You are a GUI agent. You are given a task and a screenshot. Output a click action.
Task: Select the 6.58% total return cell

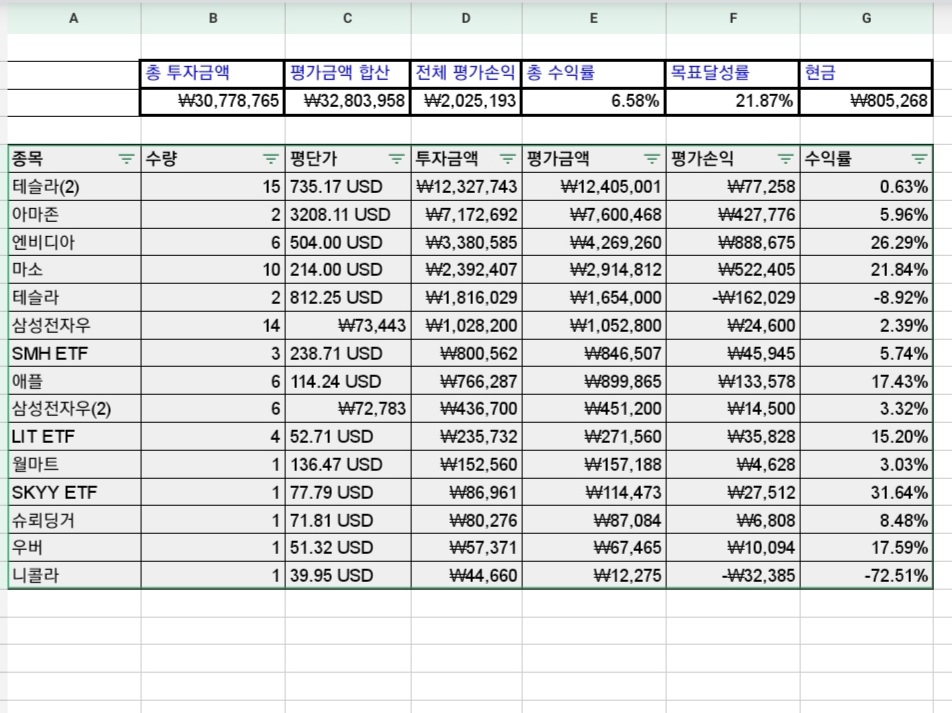pyautogui.click(x=594, y=101)
